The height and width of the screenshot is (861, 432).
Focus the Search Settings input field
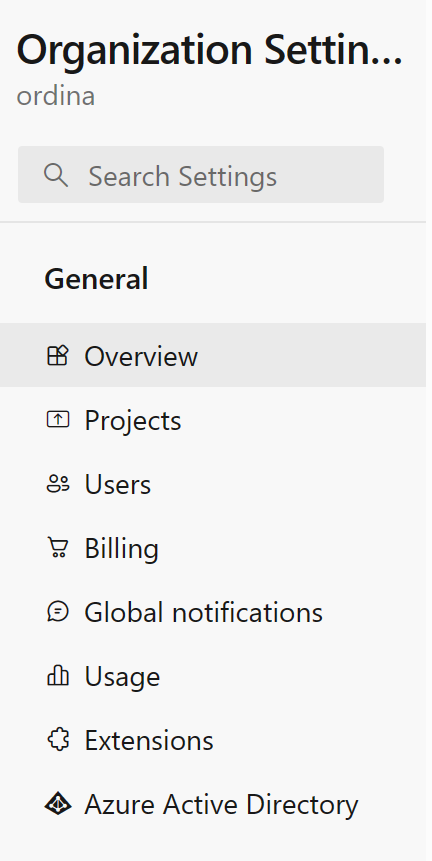tap(201, 175)
